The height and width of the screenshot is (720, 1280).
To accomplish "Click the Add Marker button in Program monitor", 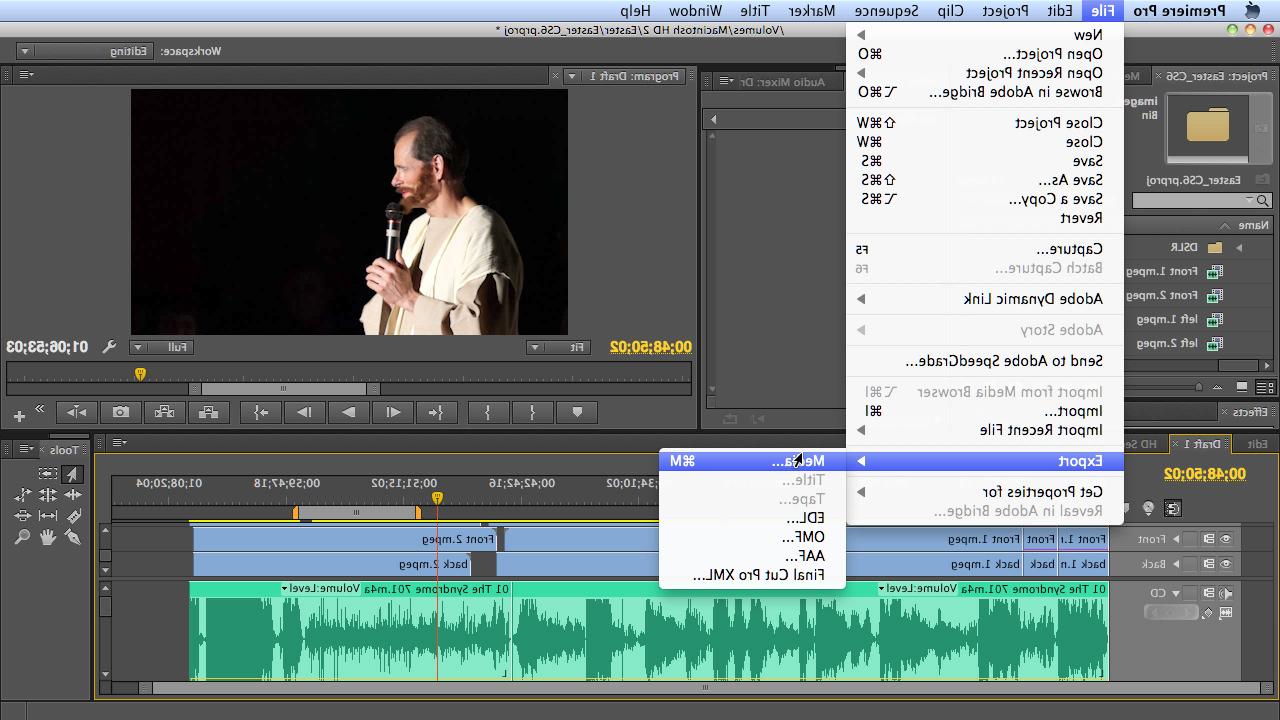I will 577,411.
